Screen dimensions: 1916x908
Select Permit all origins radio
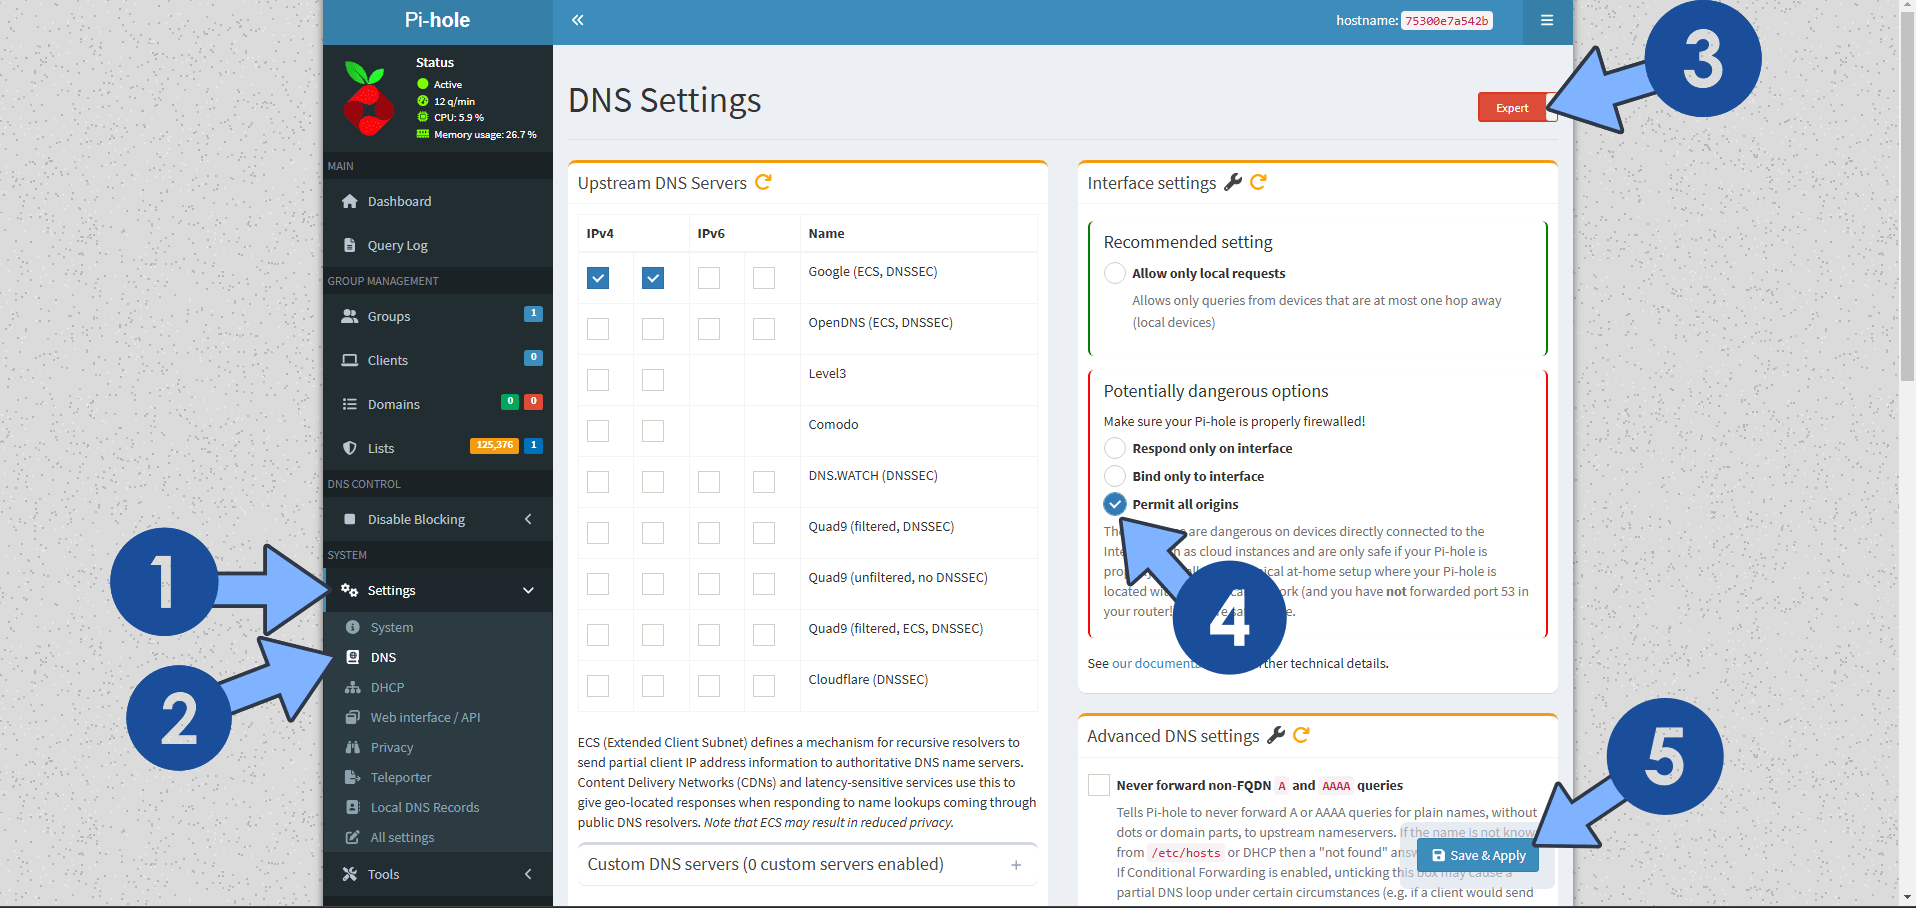click(1115, 504)
